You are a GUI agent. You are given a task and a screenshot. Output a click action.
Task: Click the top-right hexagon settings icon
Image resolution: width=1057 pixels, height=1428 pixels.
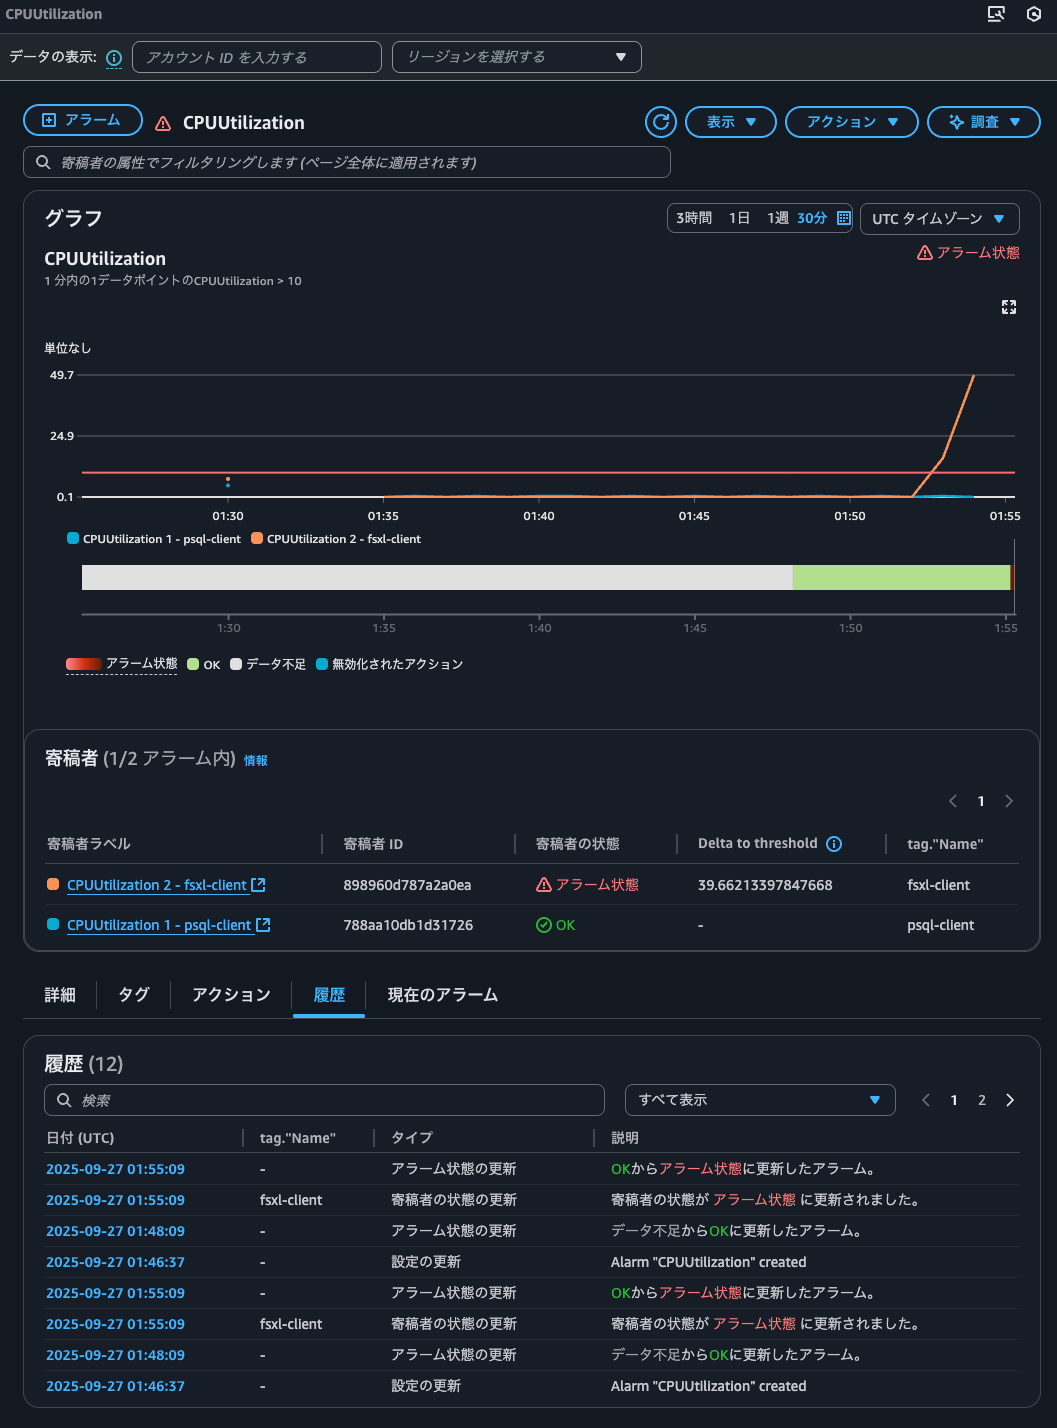(x=1034, y=14)
